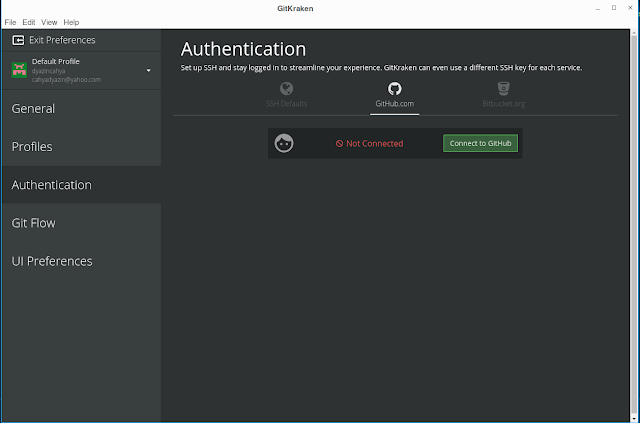Close the GitKraken window
640x423 pixels.
[x=630, y=8]
